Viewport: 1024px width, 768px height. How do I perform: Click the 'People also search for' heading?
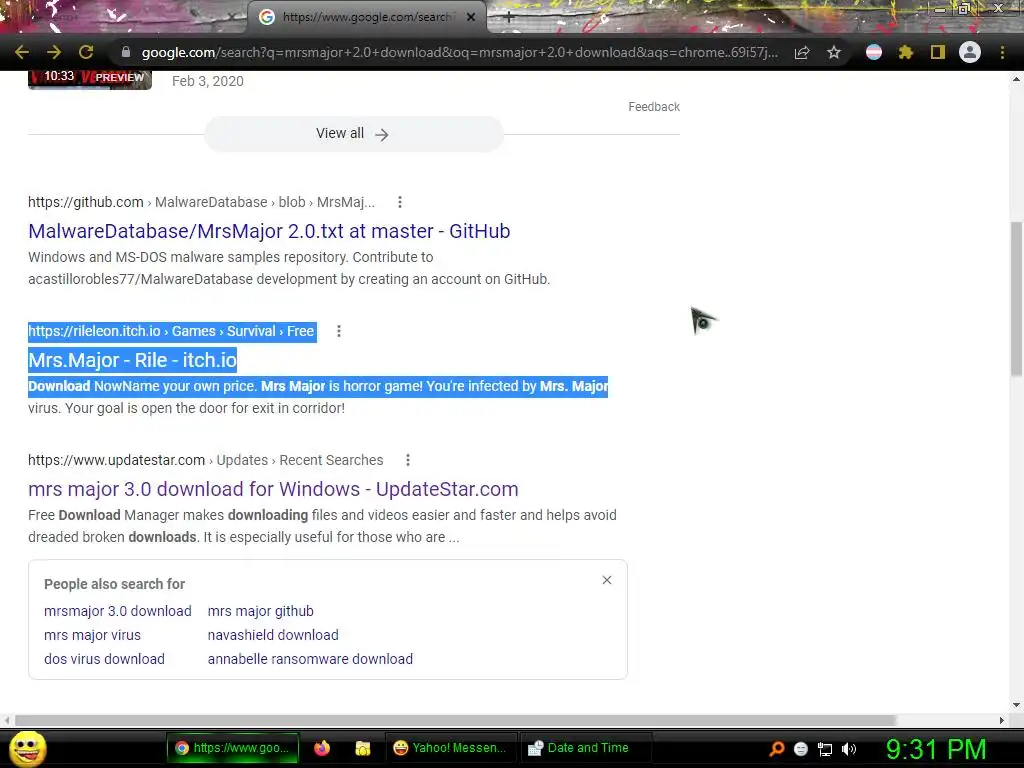pos(114,584)
